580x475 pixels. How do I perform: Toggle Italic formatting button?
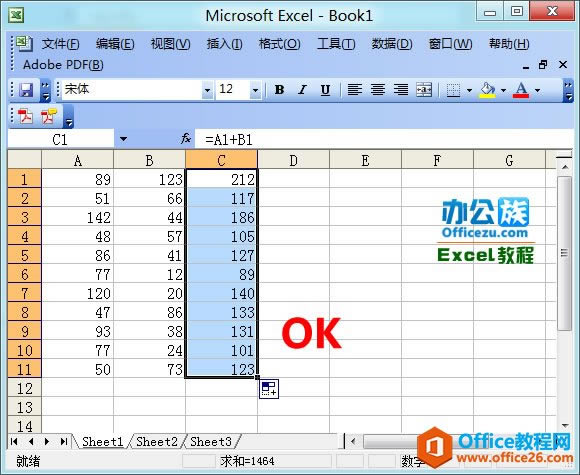pos(302,90)
